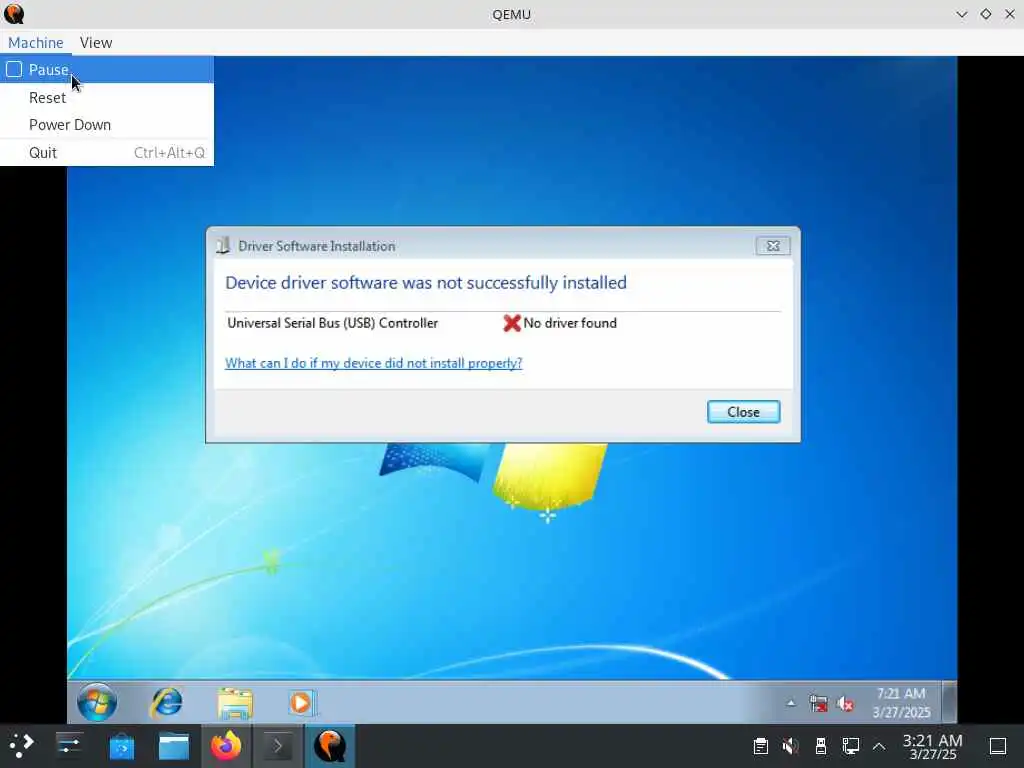Close the QEMU window
1024x768 pixels.
click(x=1010, y=14)
